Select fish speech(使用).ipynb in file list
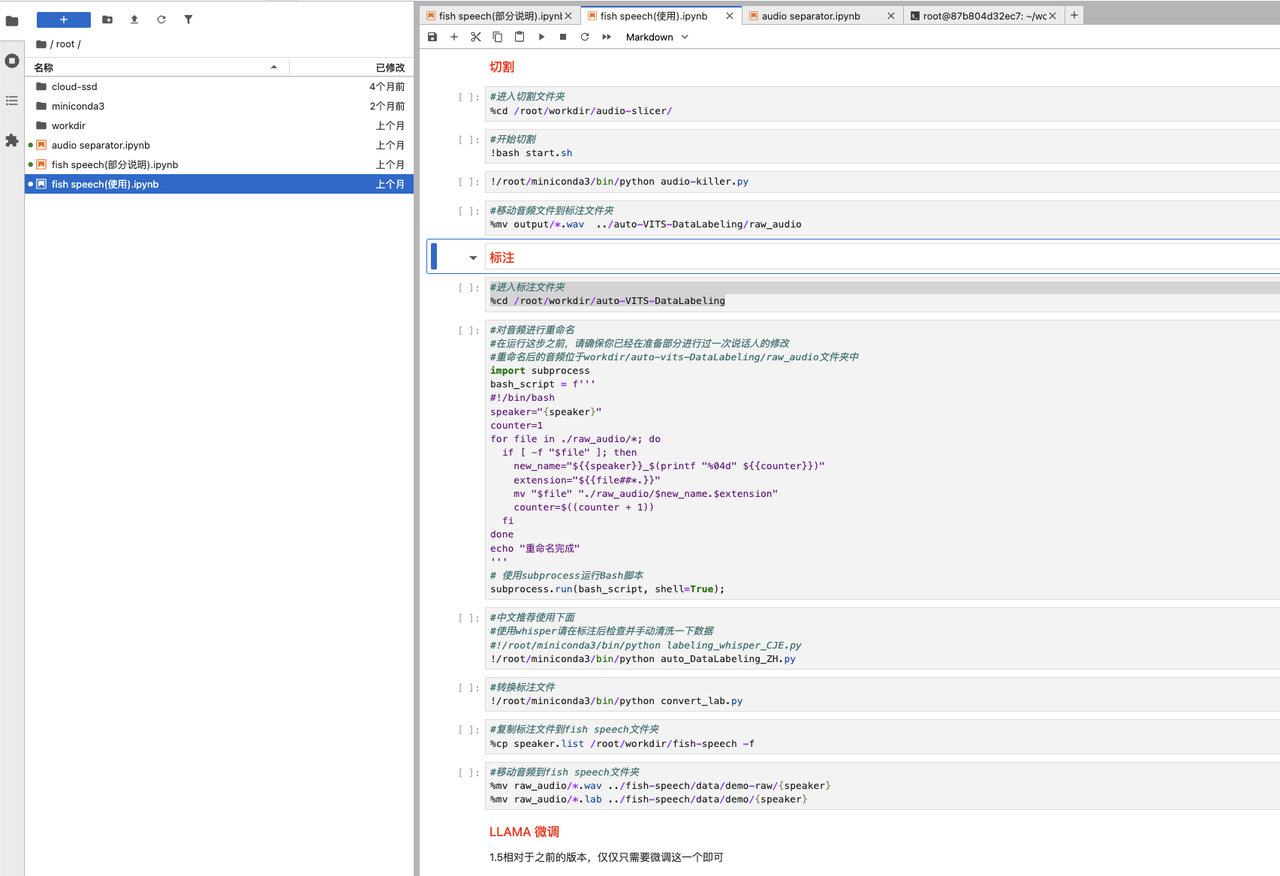Screen dimensions: 1280x876 [x=219, y=184]
